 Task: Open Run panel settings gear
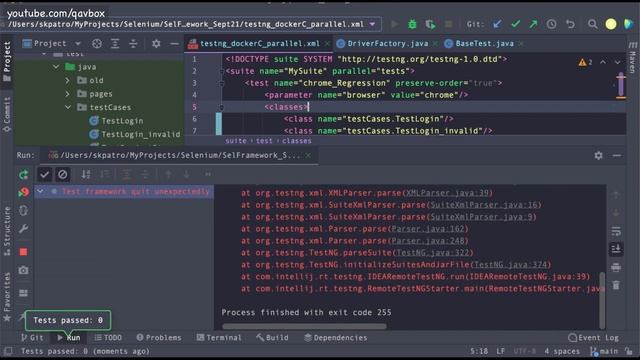click(x=598, y=155)
